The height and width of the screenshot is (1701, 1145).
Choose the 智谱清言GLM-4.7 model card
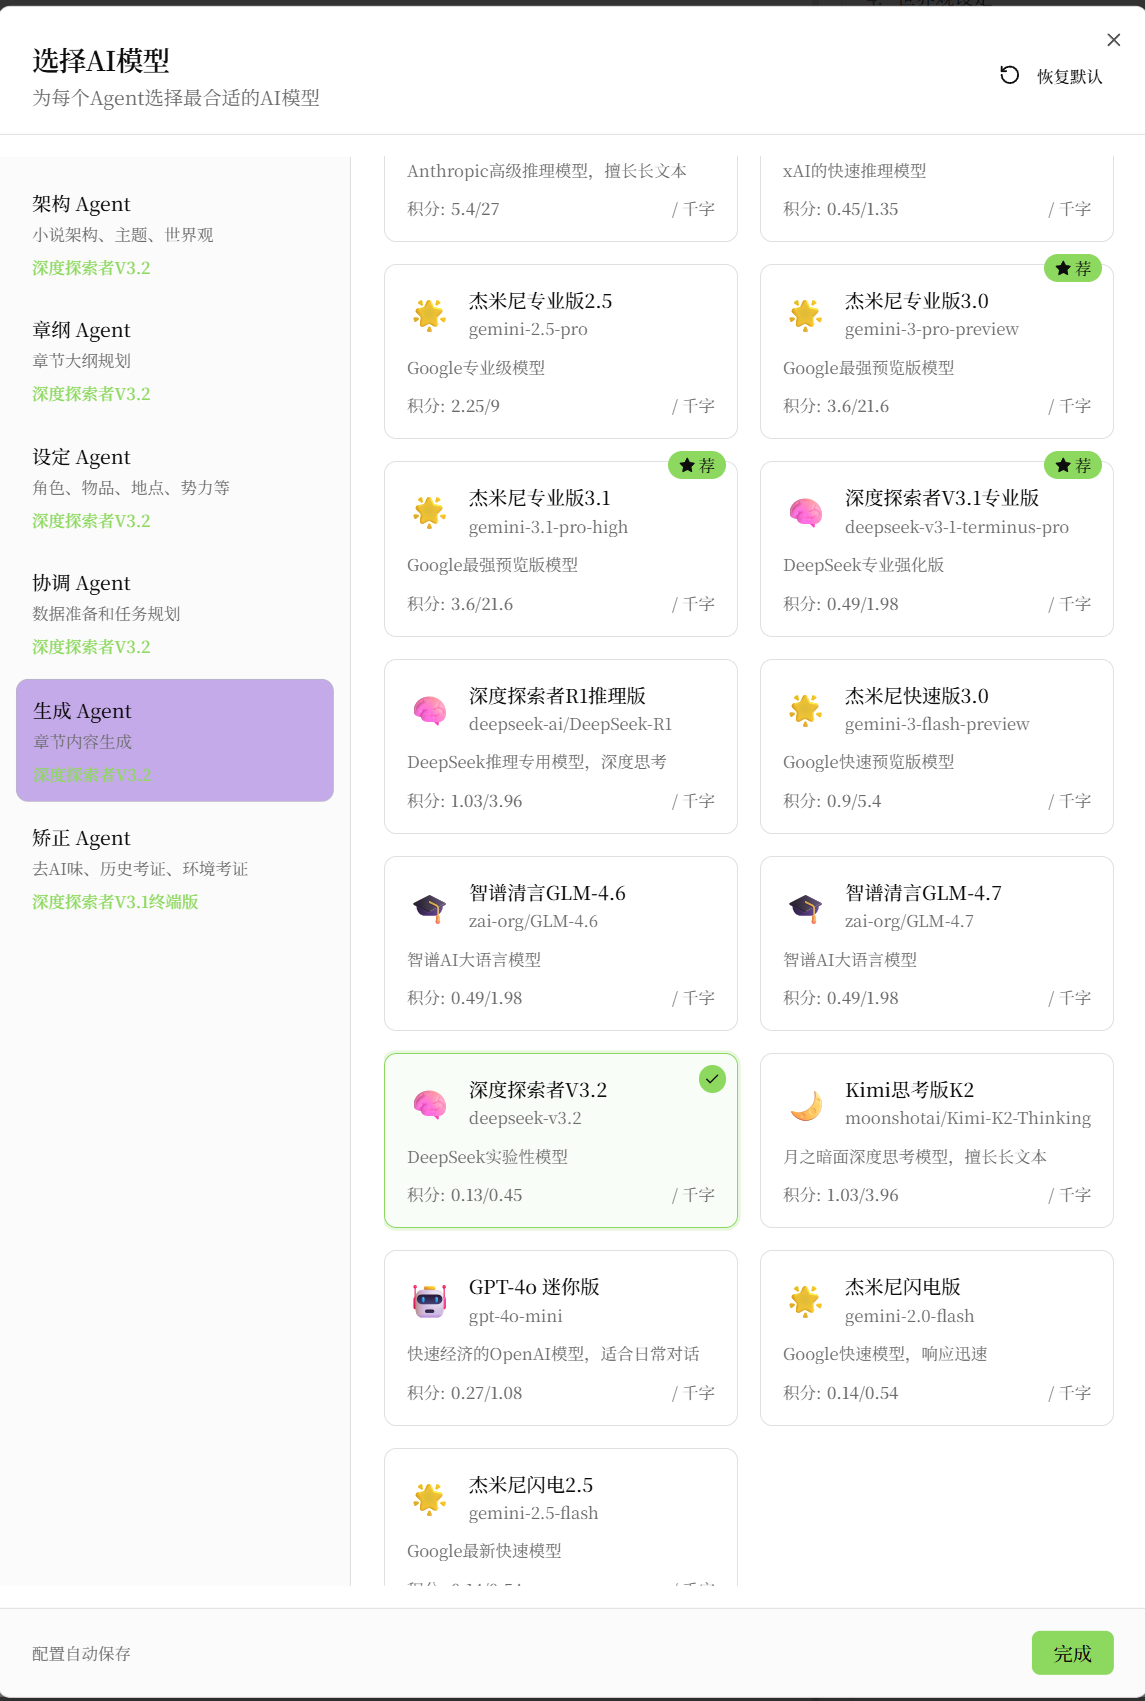[x=936, y=943]
